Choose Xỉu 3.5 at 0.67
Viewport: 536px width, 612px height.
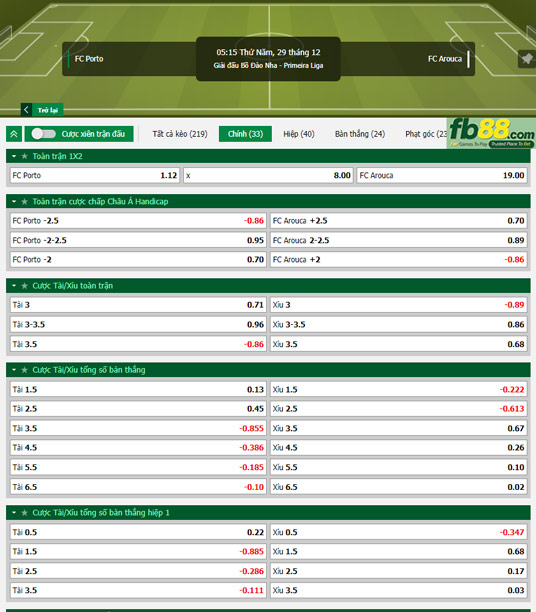click(399, 428)
